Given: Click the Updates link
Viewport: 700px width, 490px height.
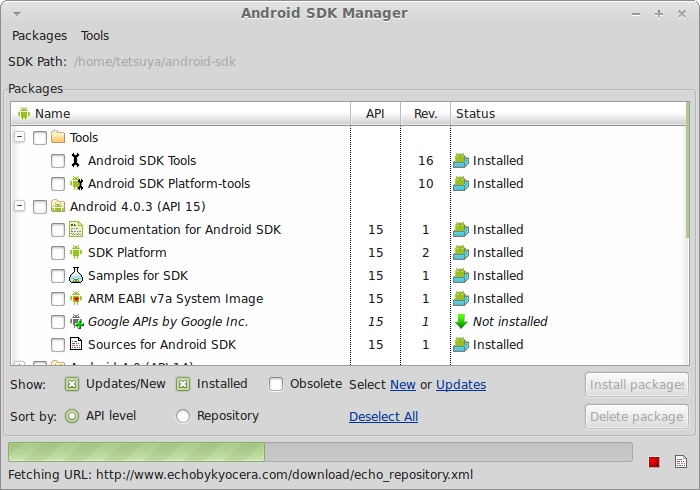Looking at the screenshot, I should (x=461, y=385).
